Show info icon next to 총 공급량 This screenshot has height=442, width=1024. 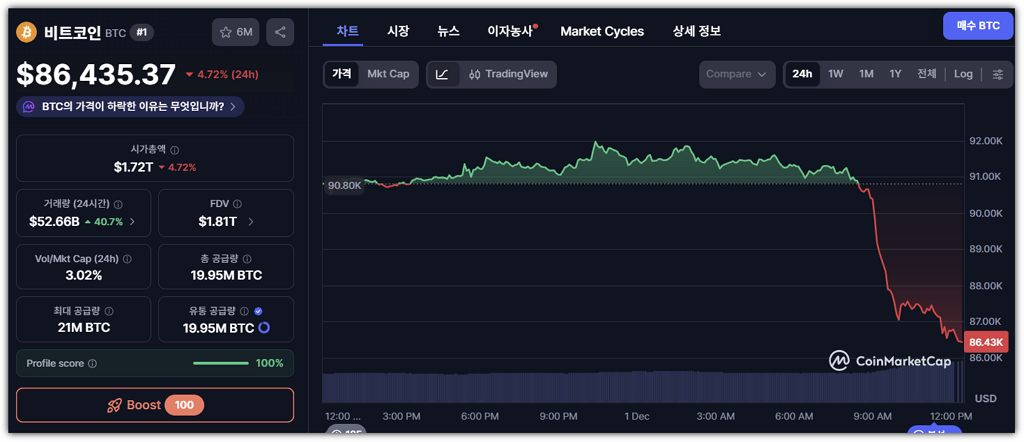(x=247, y=259)
